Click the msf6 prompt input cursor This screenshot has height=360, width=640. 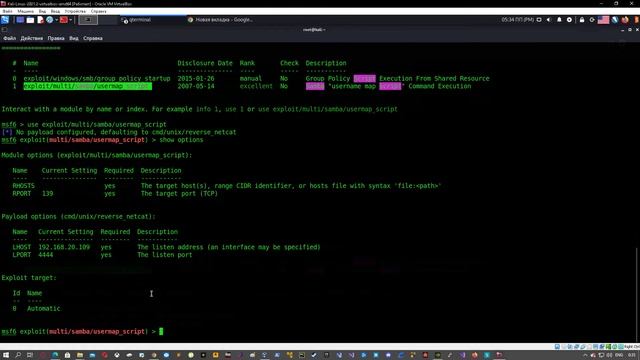[161, 331]
